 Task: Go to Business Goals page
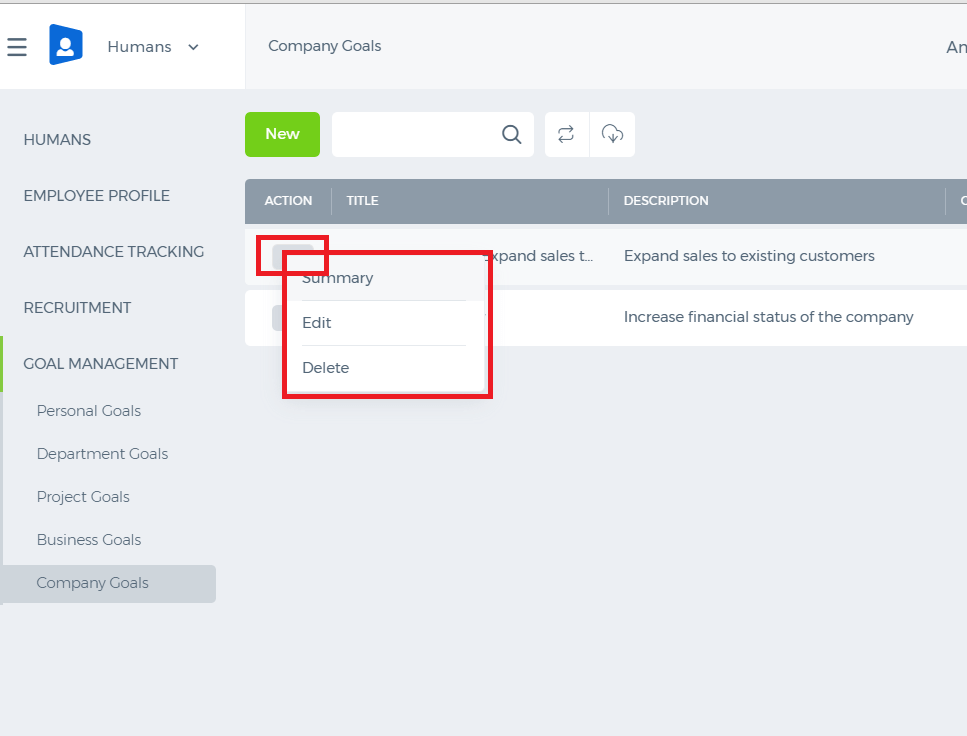click(89, 540)
